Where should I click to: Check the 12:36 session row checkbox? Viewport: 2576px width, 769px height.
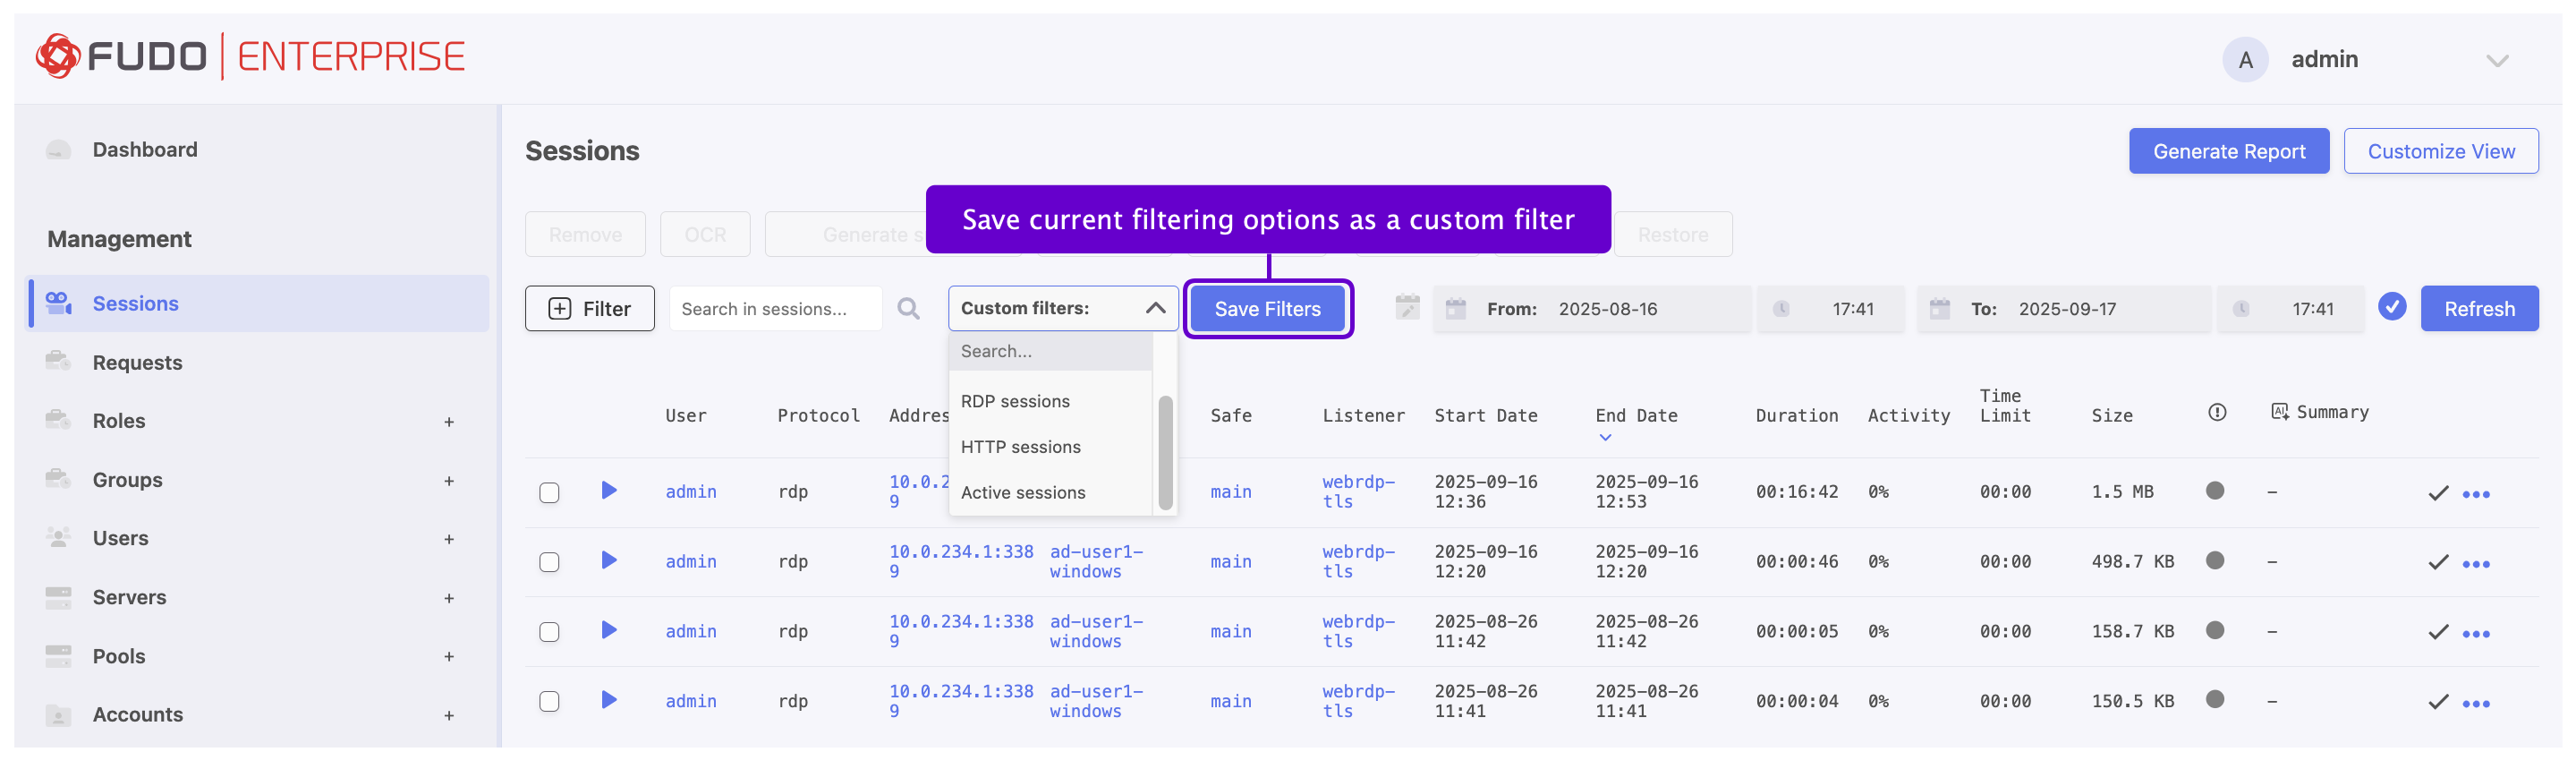[549, 492]
